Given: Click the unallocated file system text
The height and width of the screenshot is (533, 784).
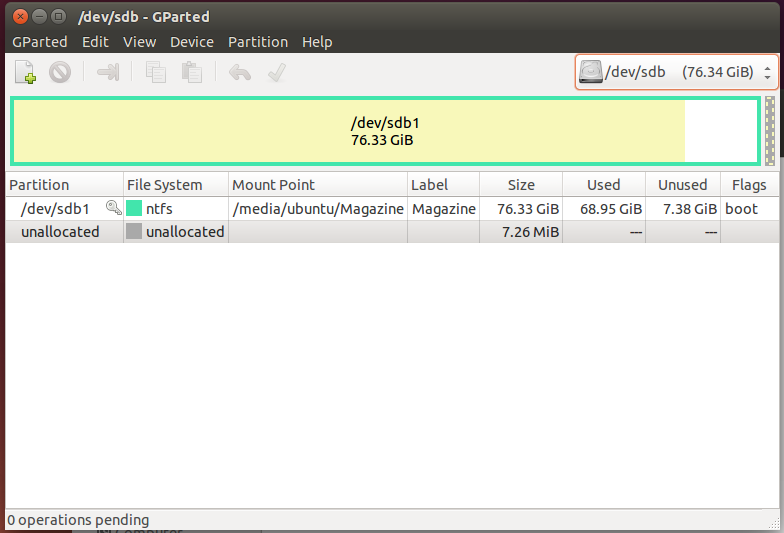Looking at the screenshot, I should (185, 232).
